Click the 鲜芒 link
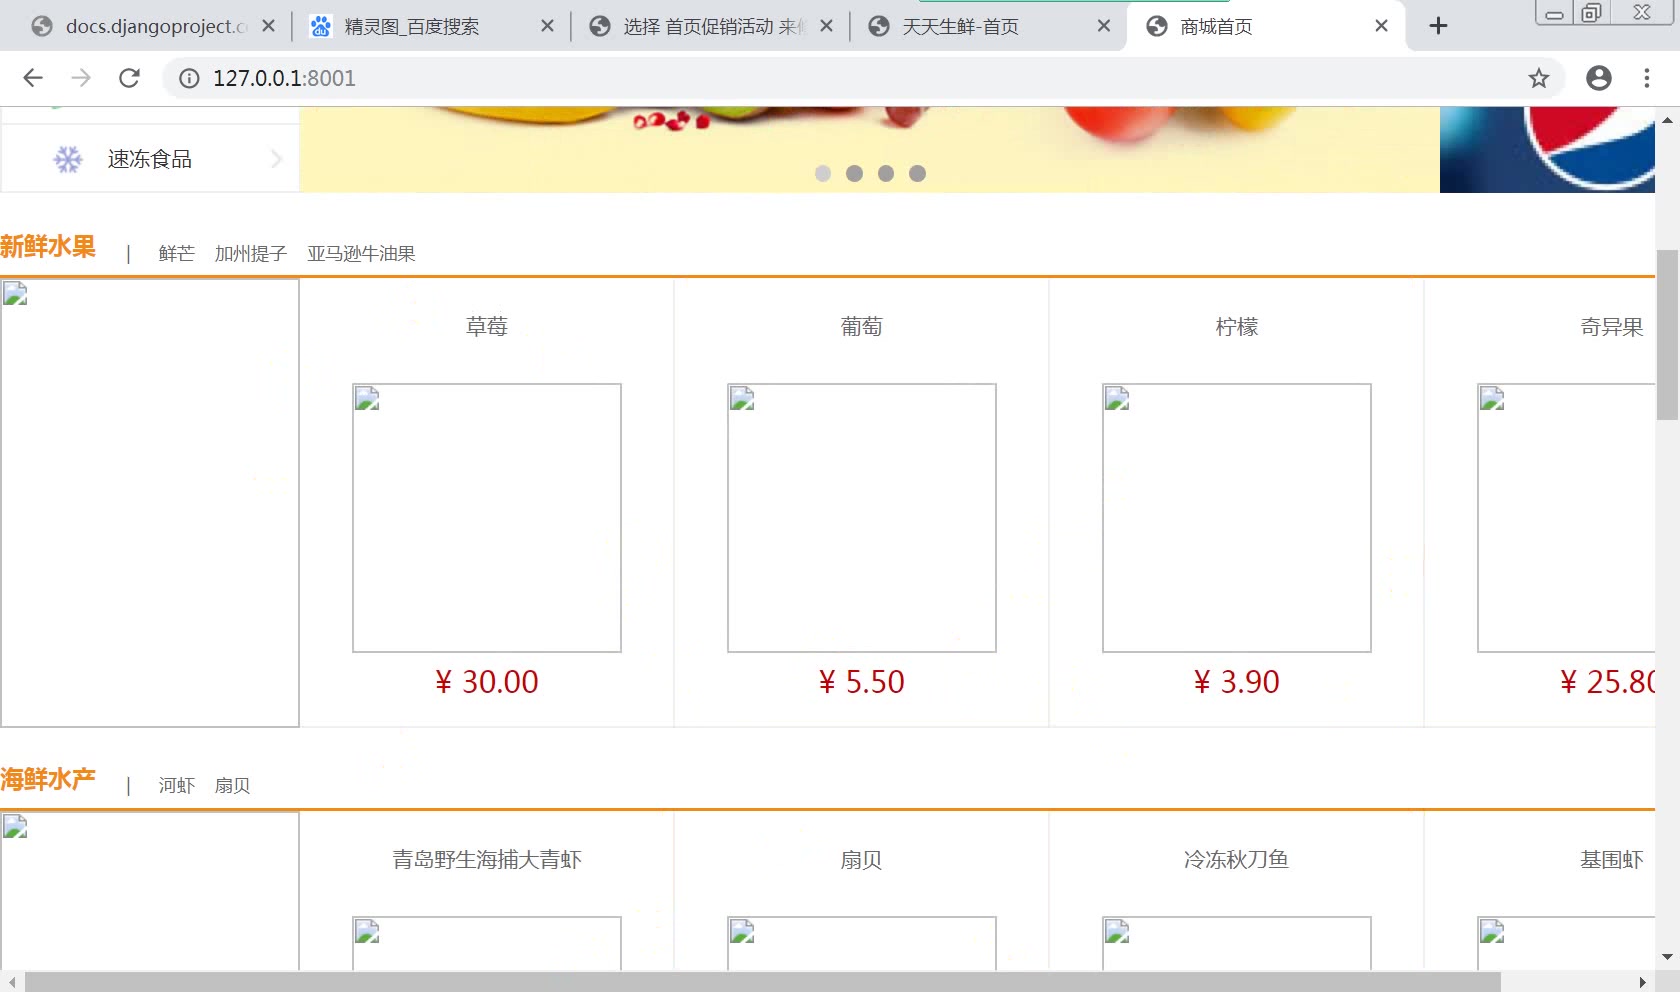Screen dimensions: 1680x992 pos(177,253)
